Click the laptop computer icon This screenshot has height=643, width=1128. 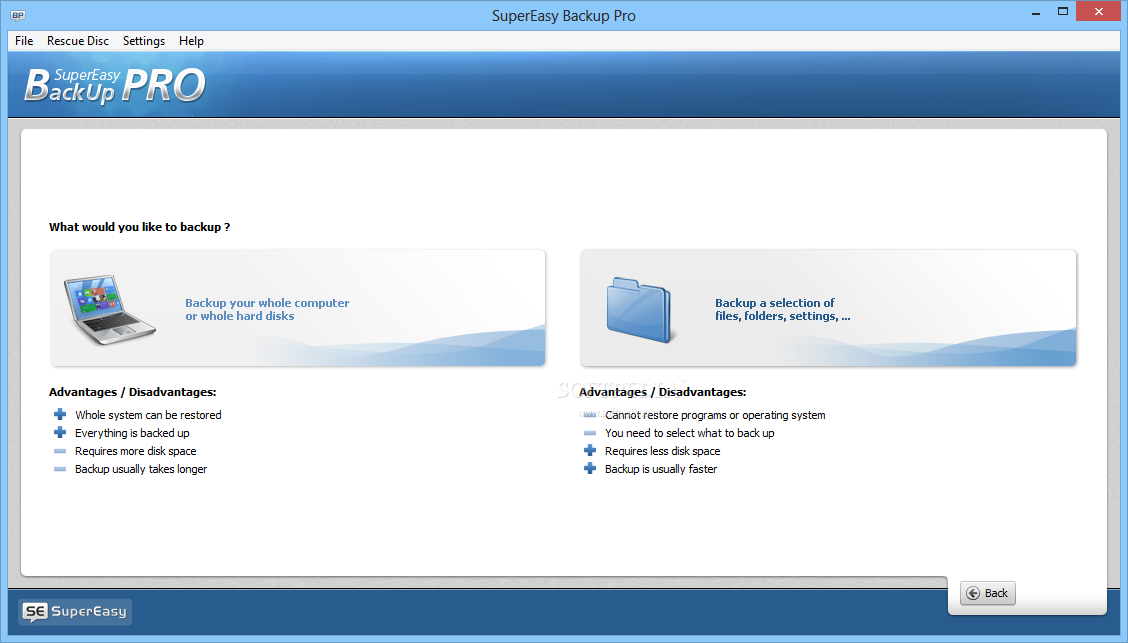109,309
